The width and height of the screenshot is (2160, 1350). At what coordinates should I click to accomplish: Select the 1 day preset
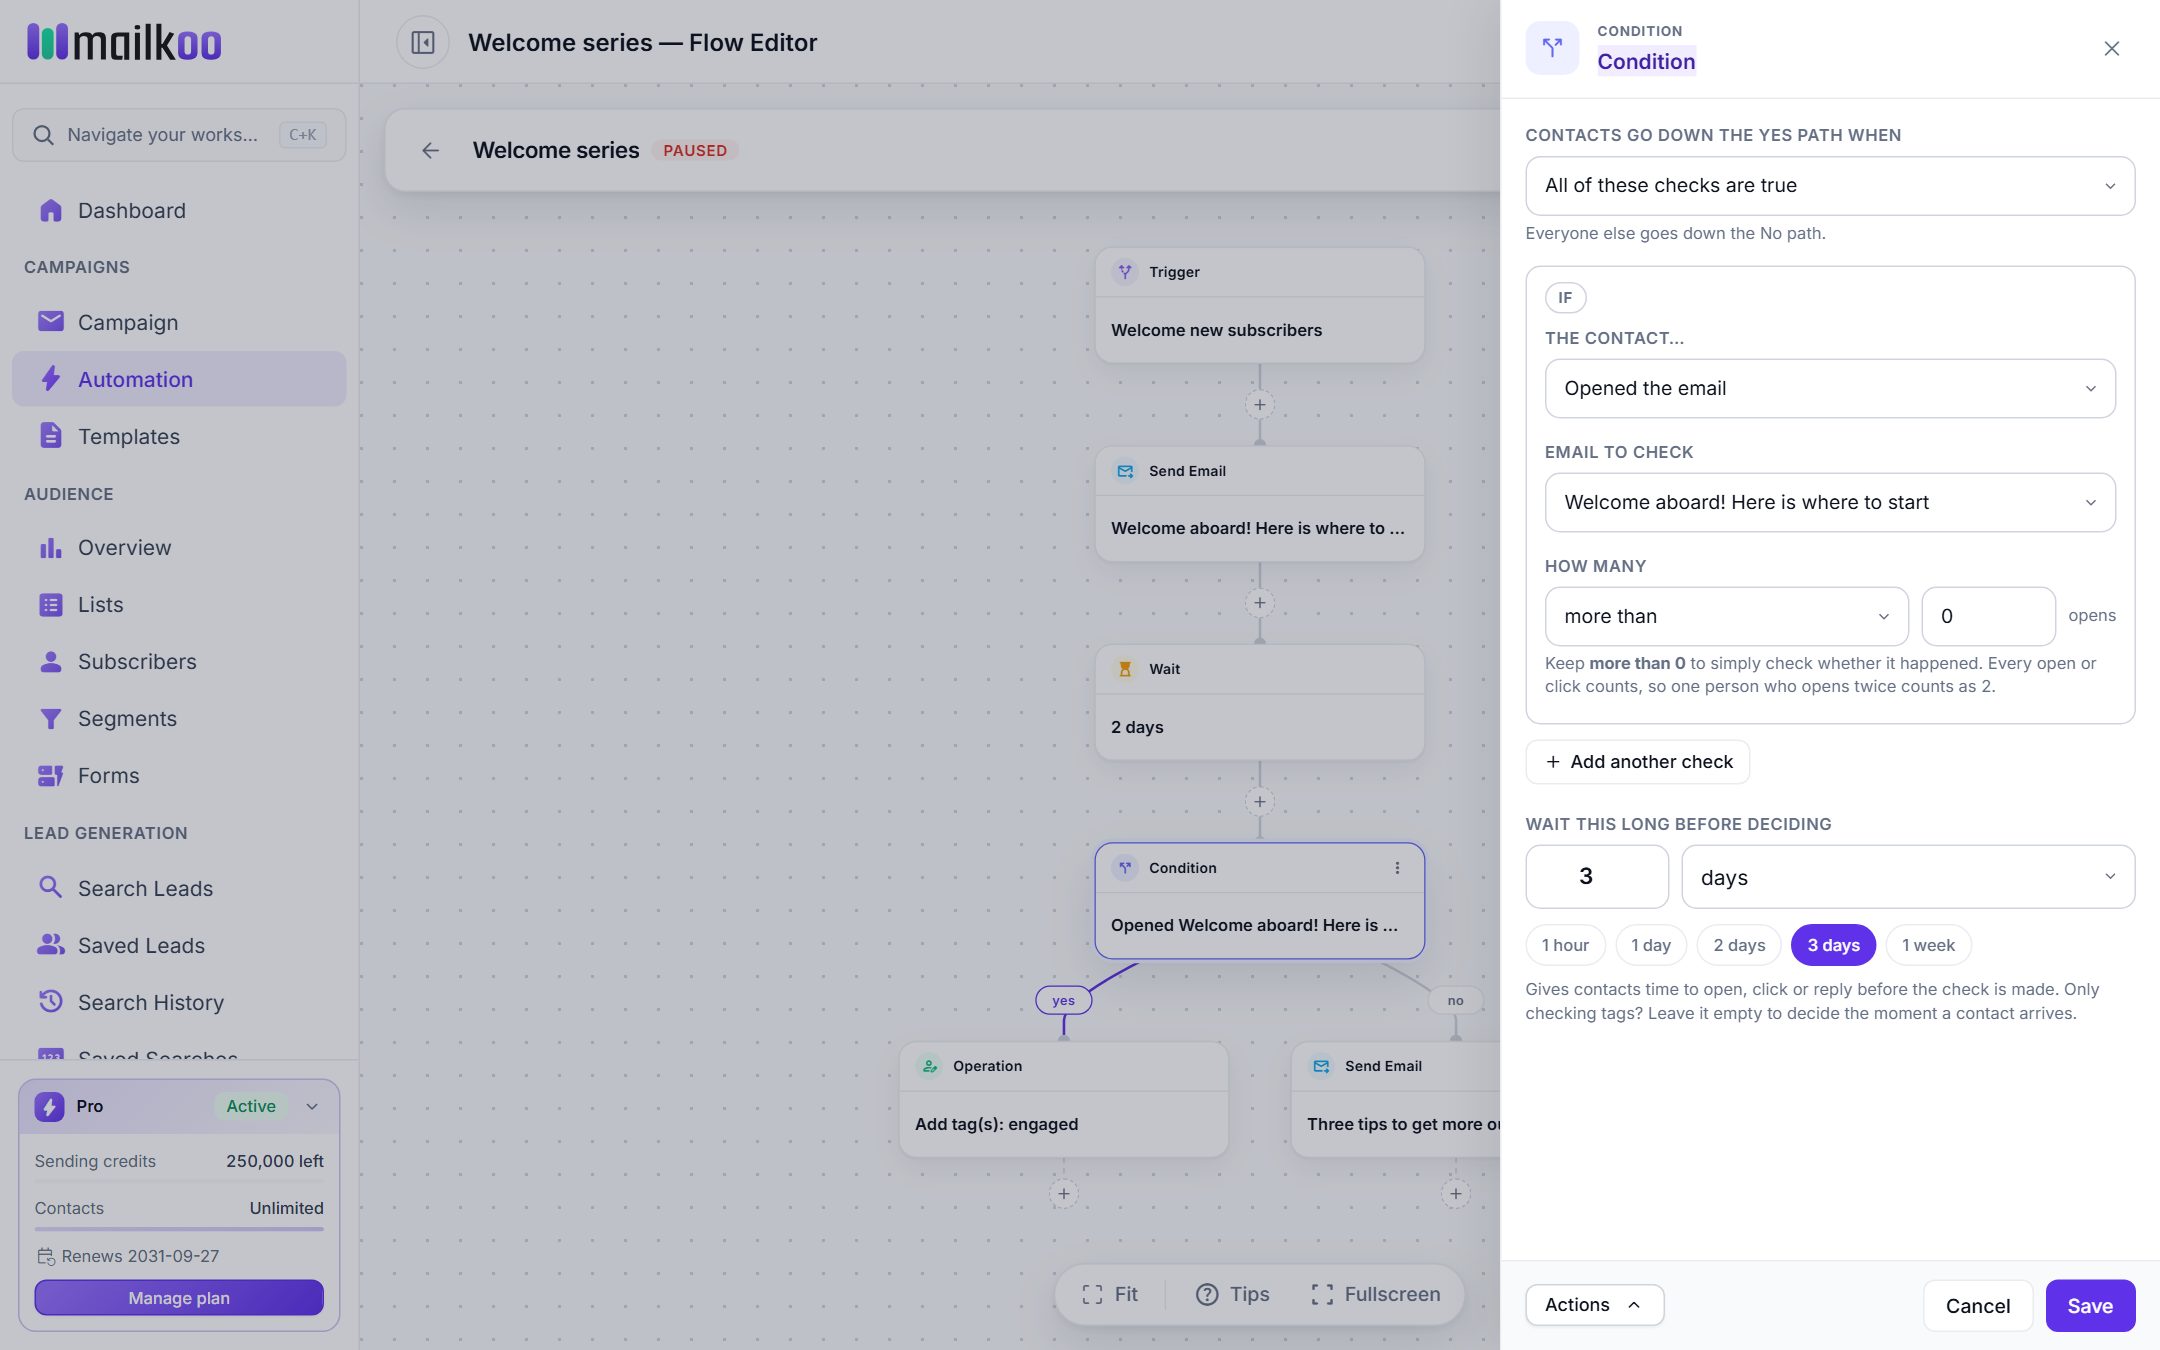[1651, 946]
